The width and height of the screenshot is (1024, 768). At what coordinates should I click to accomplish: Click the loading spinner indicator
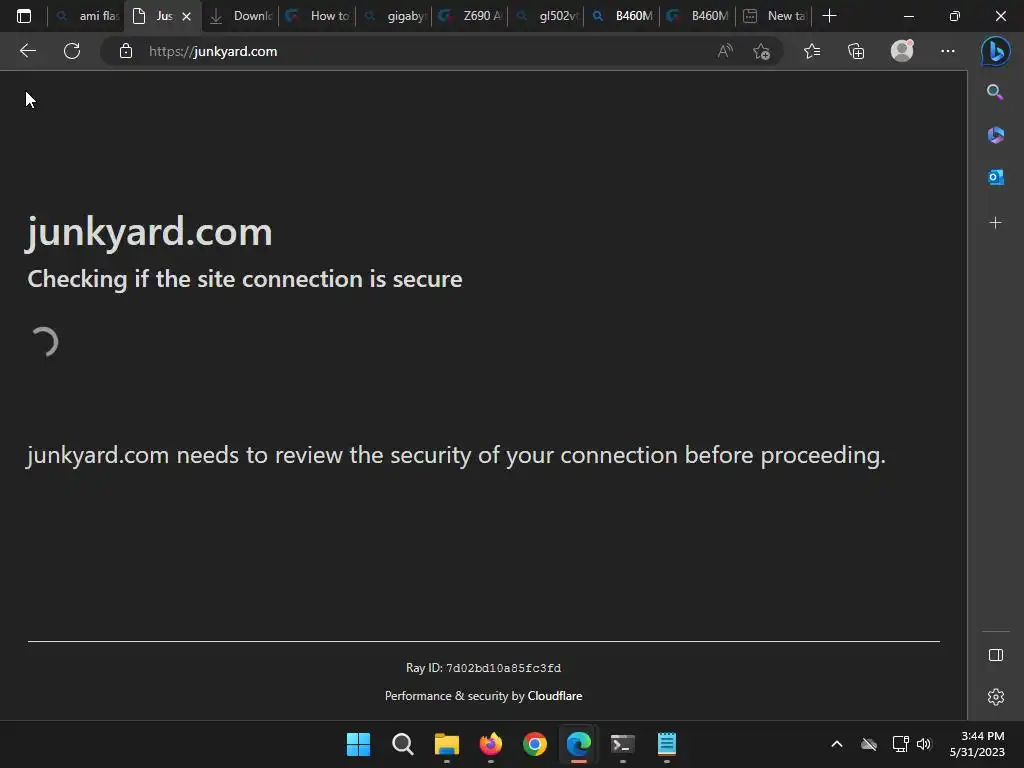coord(45,342)
